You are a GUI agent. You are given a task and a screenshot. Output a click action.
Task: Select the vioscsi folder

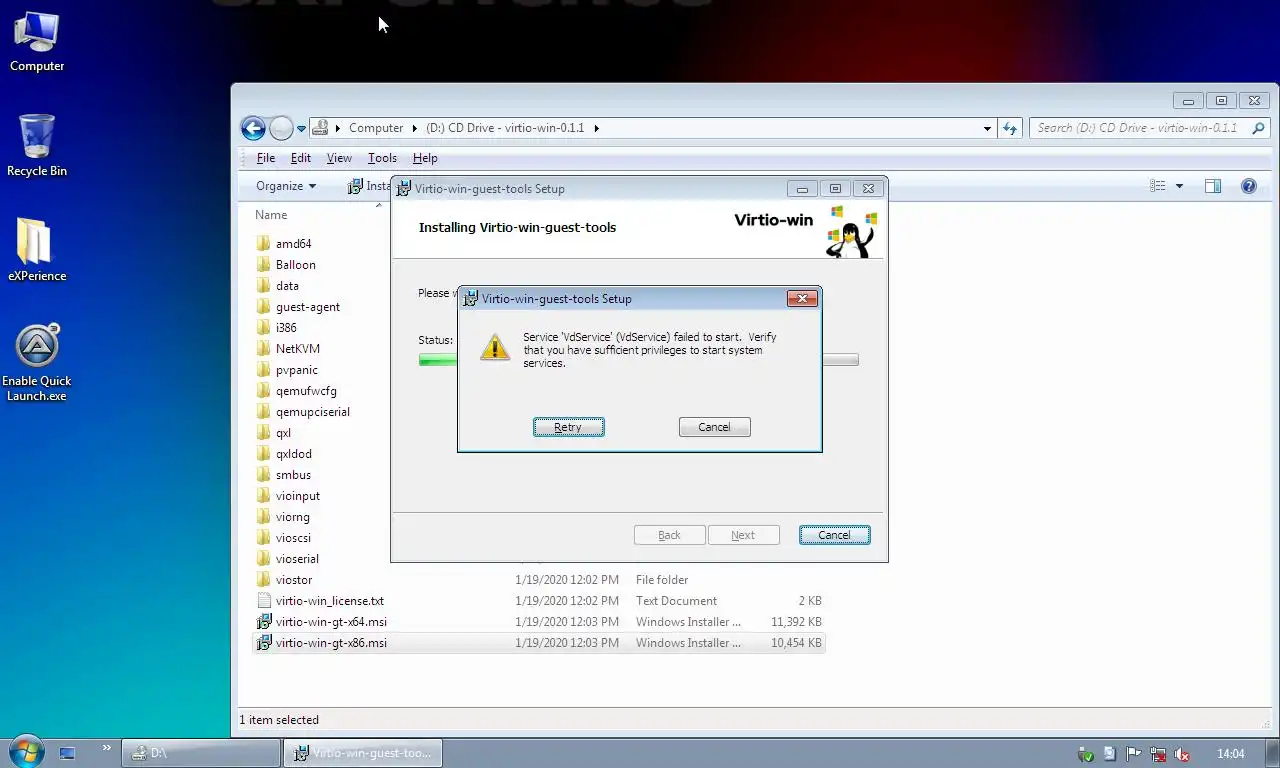[x=293, y=538]
